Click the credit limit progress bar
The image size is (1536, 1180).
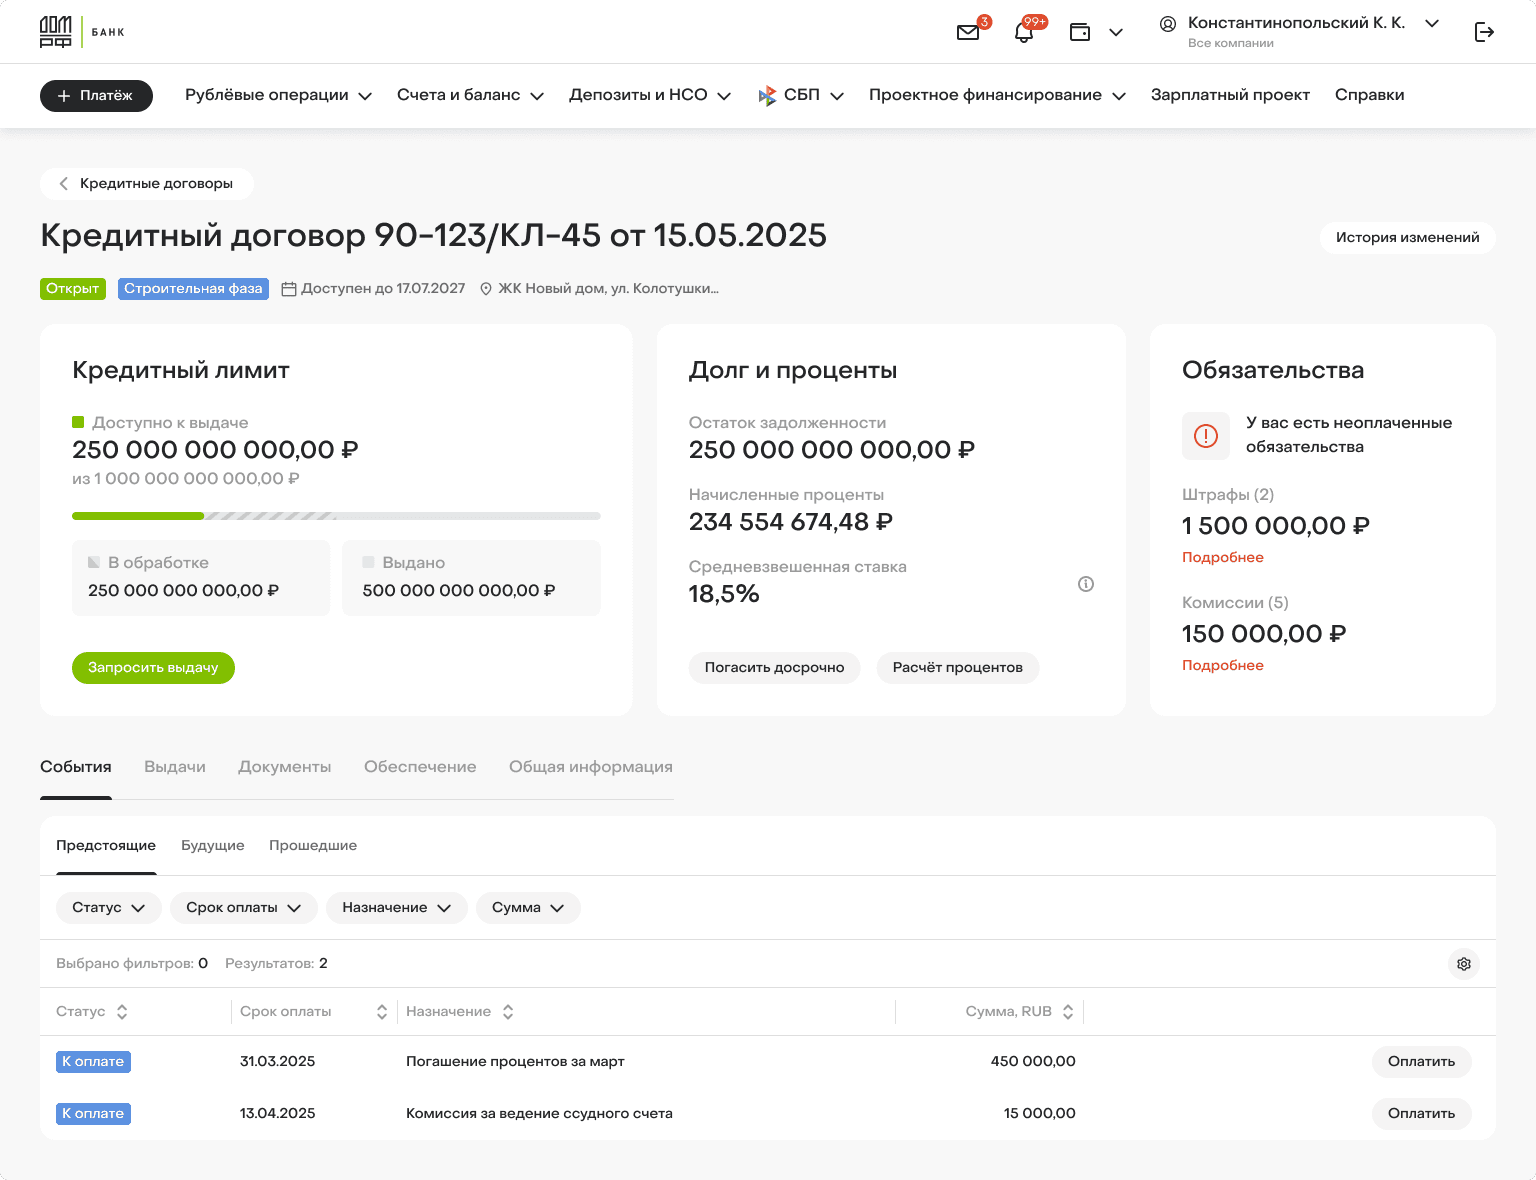tap(336, 516)
